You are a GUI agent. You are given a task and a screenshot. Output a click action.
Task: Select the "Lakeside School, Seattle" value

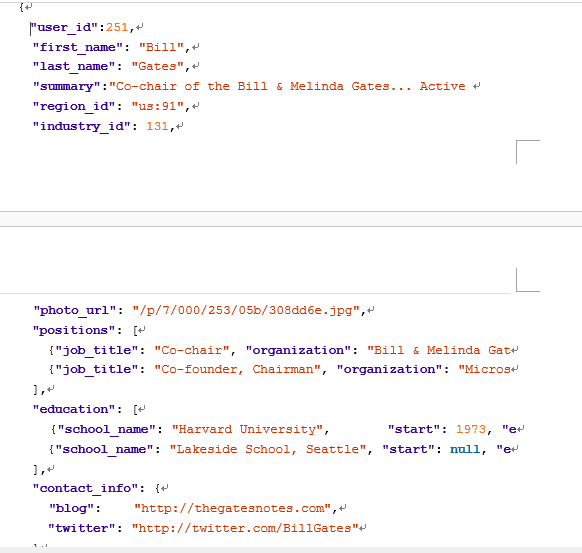[268, 450]
